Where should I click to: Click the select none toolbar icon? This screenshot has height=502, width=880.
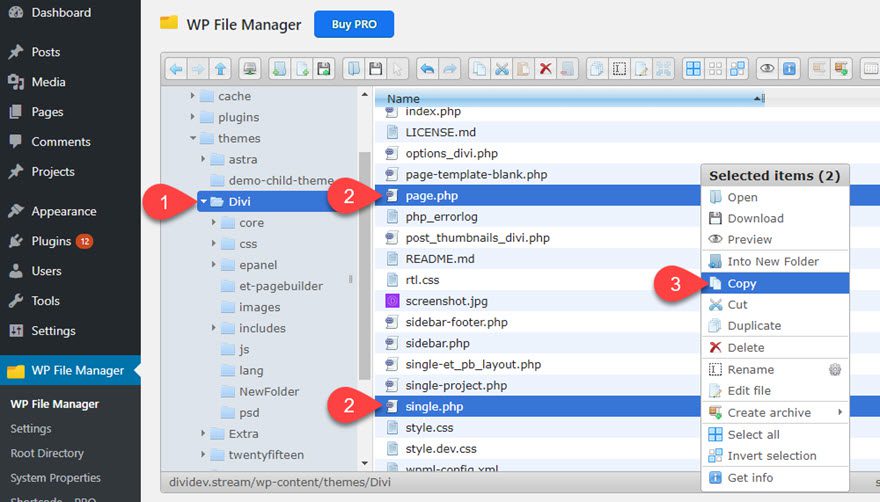pos(716,69)
